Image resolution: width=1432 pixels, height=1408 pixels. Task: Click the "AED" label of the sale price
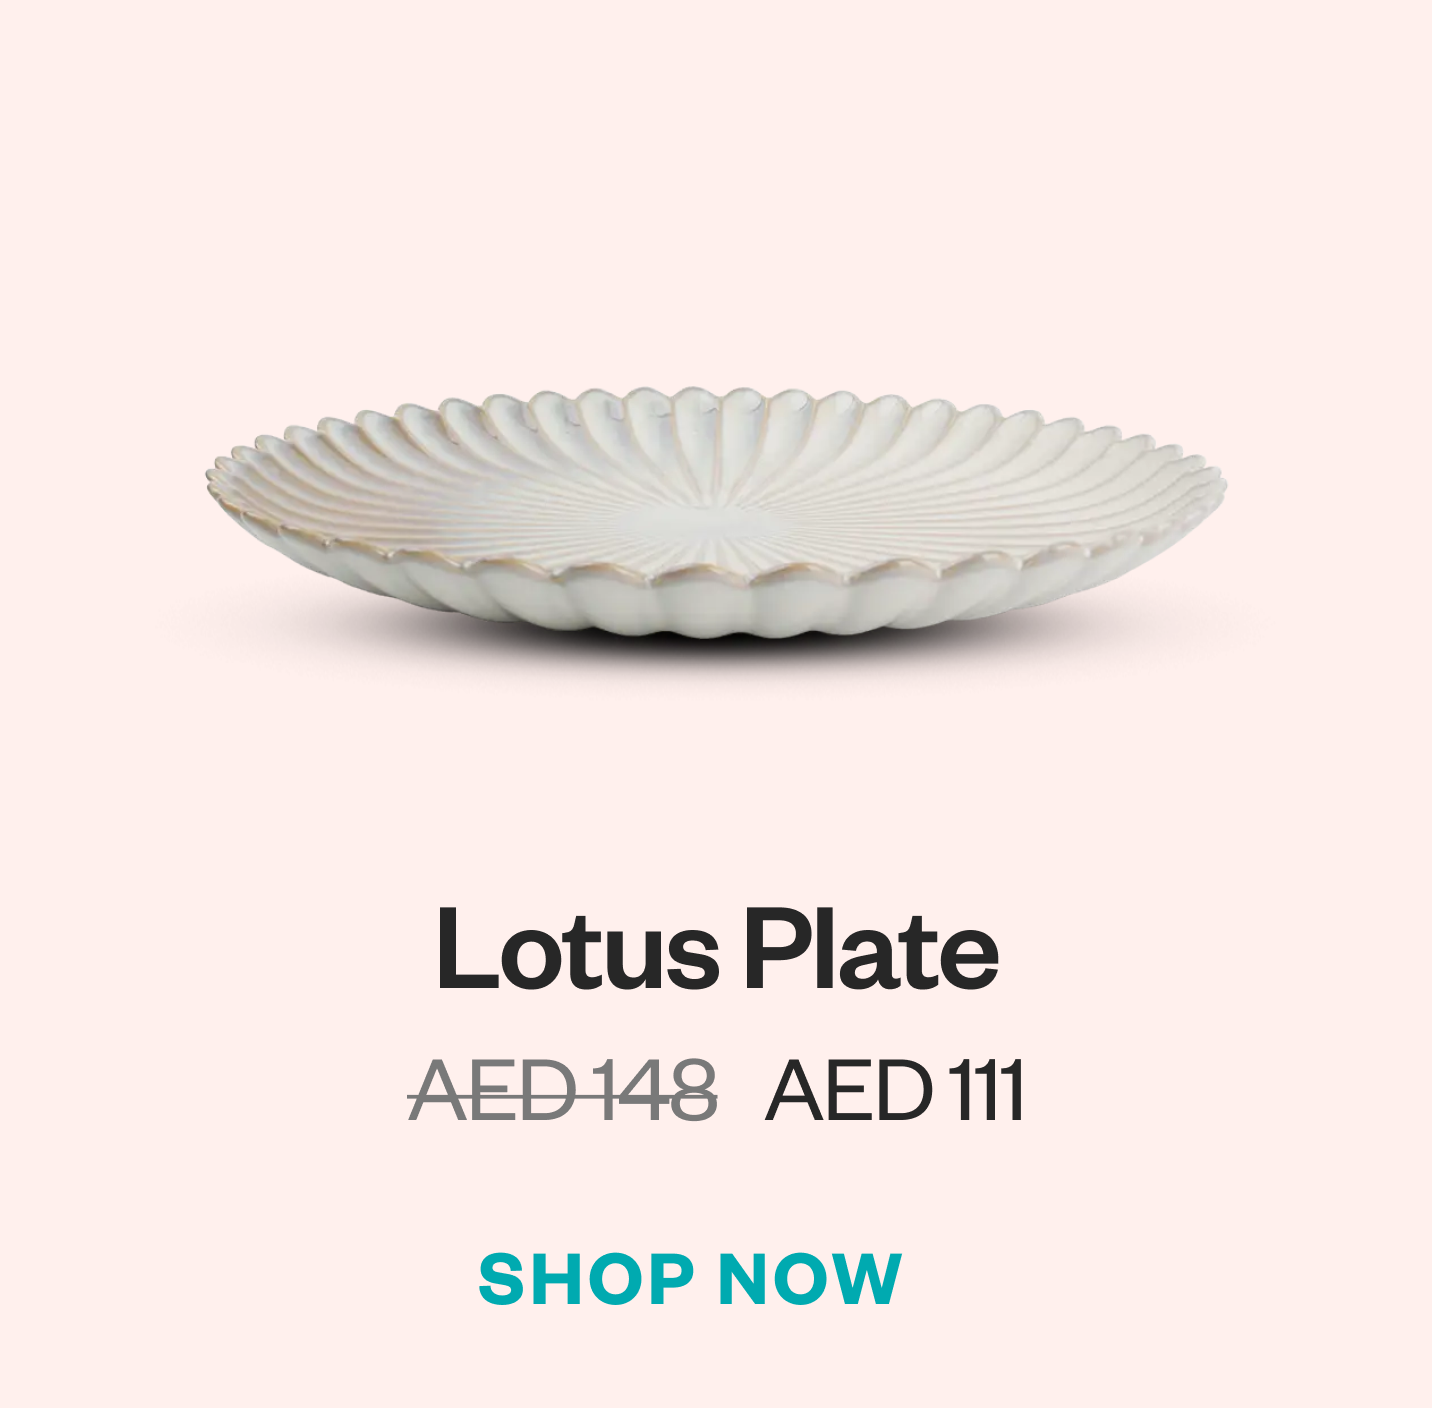click(848, 1091)
